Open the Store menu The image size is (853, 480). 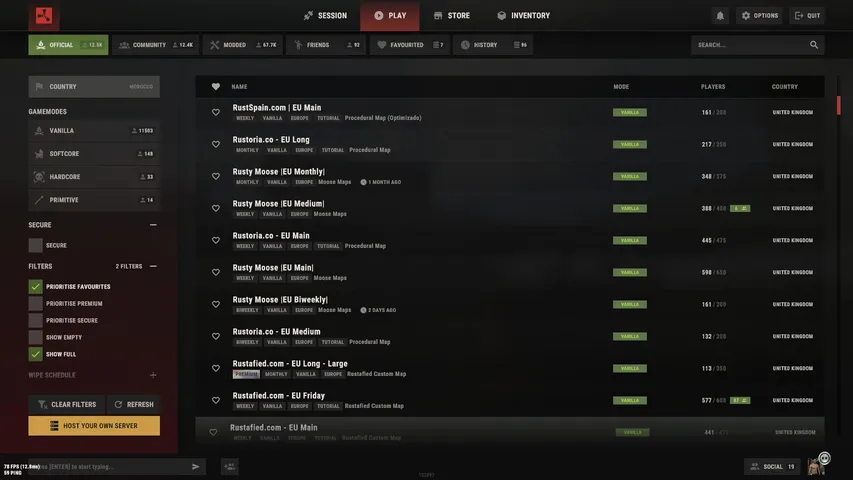coord(452,16)
